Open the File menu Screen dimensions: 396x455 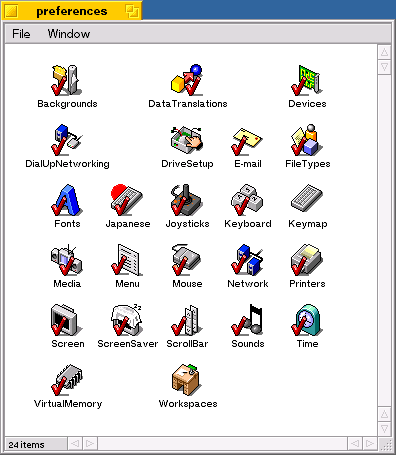point(21,34)
